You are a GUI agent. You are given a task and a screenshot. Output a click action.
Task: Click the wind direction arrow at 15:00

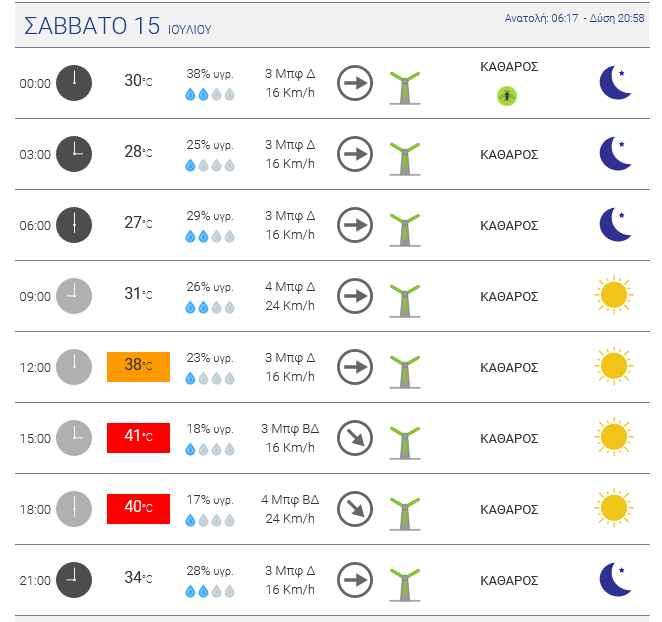pos(354,438)
